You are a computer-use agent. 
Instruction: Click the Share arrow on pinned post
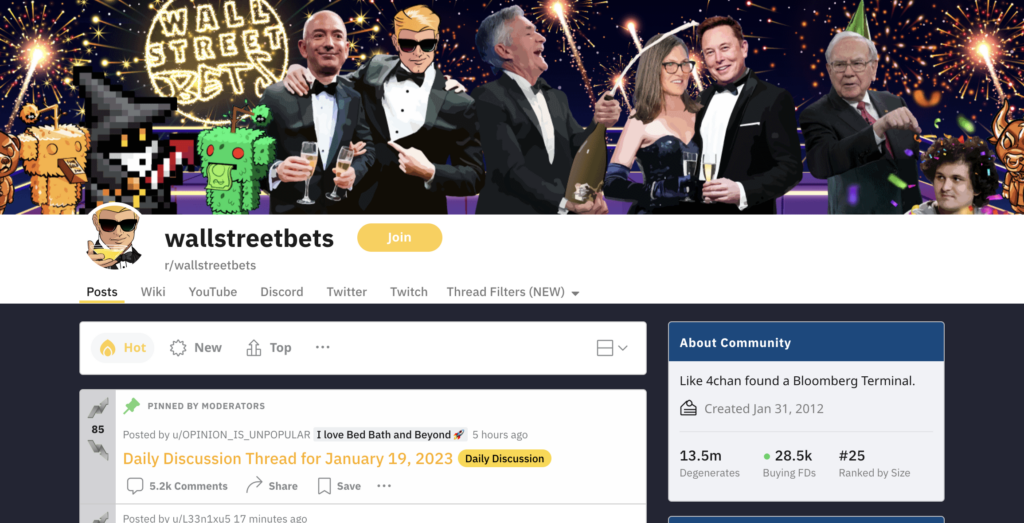point(254,485)
